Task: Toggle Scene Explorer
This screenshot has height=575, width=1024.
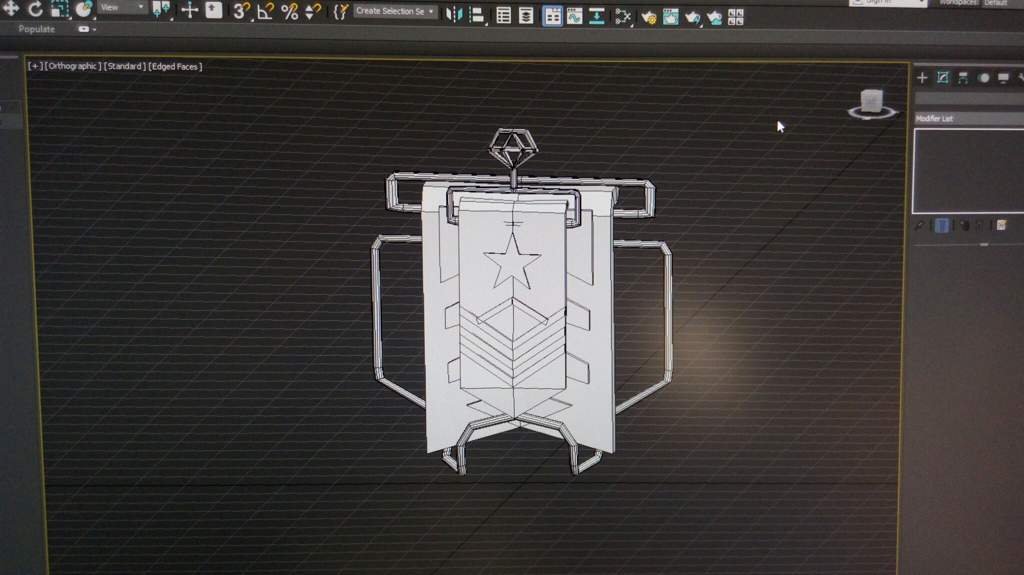Action: point(503,16)
